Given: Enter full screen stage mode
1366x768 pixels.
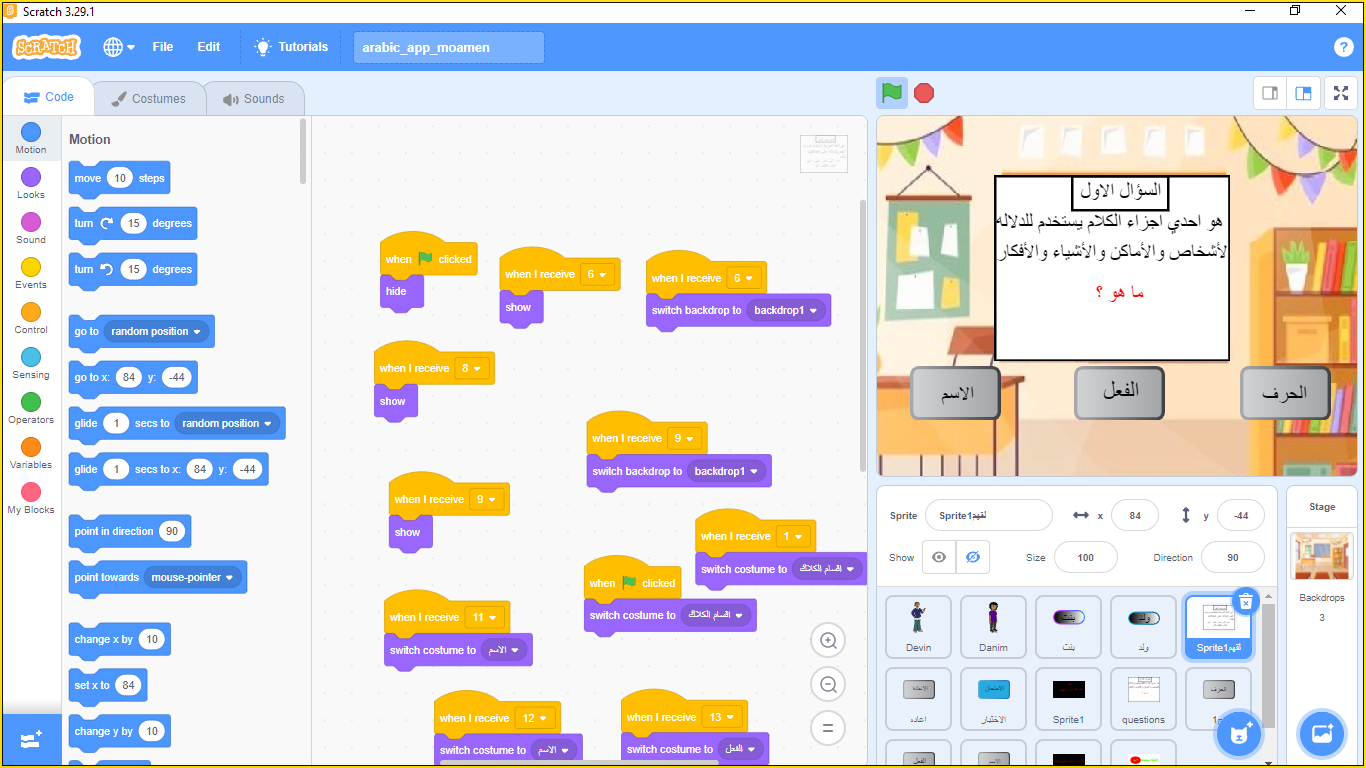Looking at the screenshot, I should click(x=1341, y=93).
